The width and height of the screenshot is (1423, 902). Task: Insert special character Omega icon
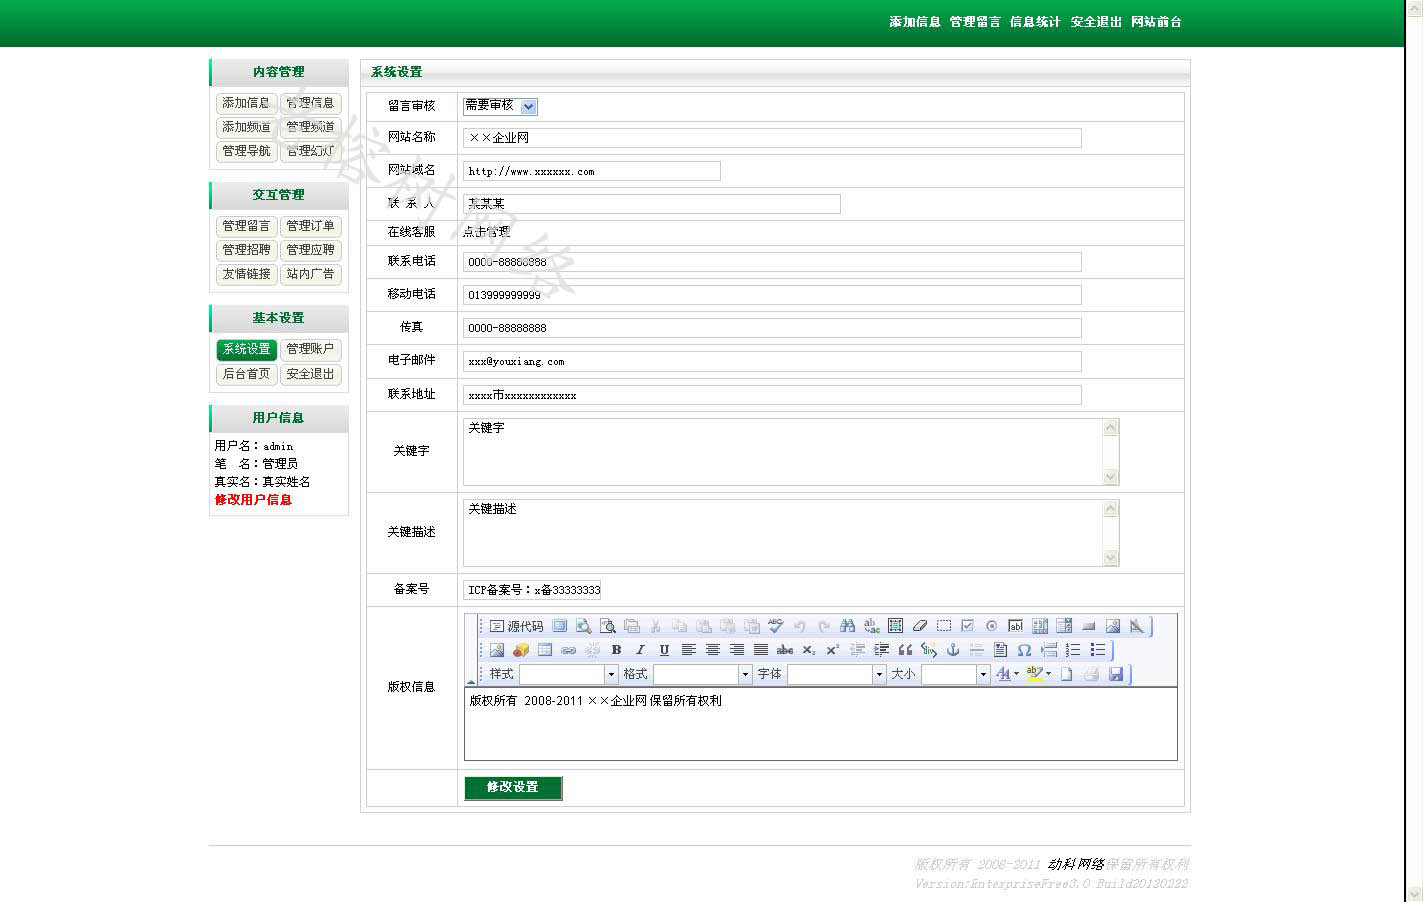coord(1024,650)
